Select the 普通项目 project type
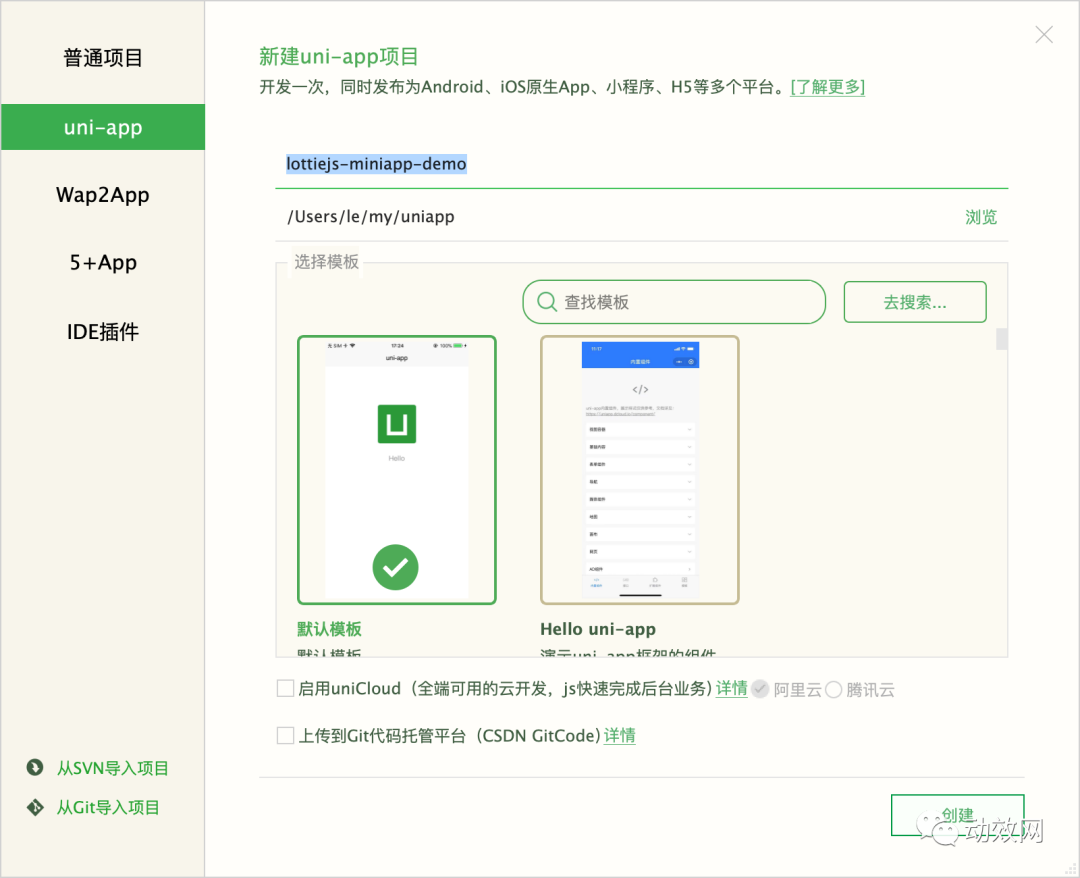The height and width of the screenshot is (878, 1080). pyautogui.click(x=103, y=58)
